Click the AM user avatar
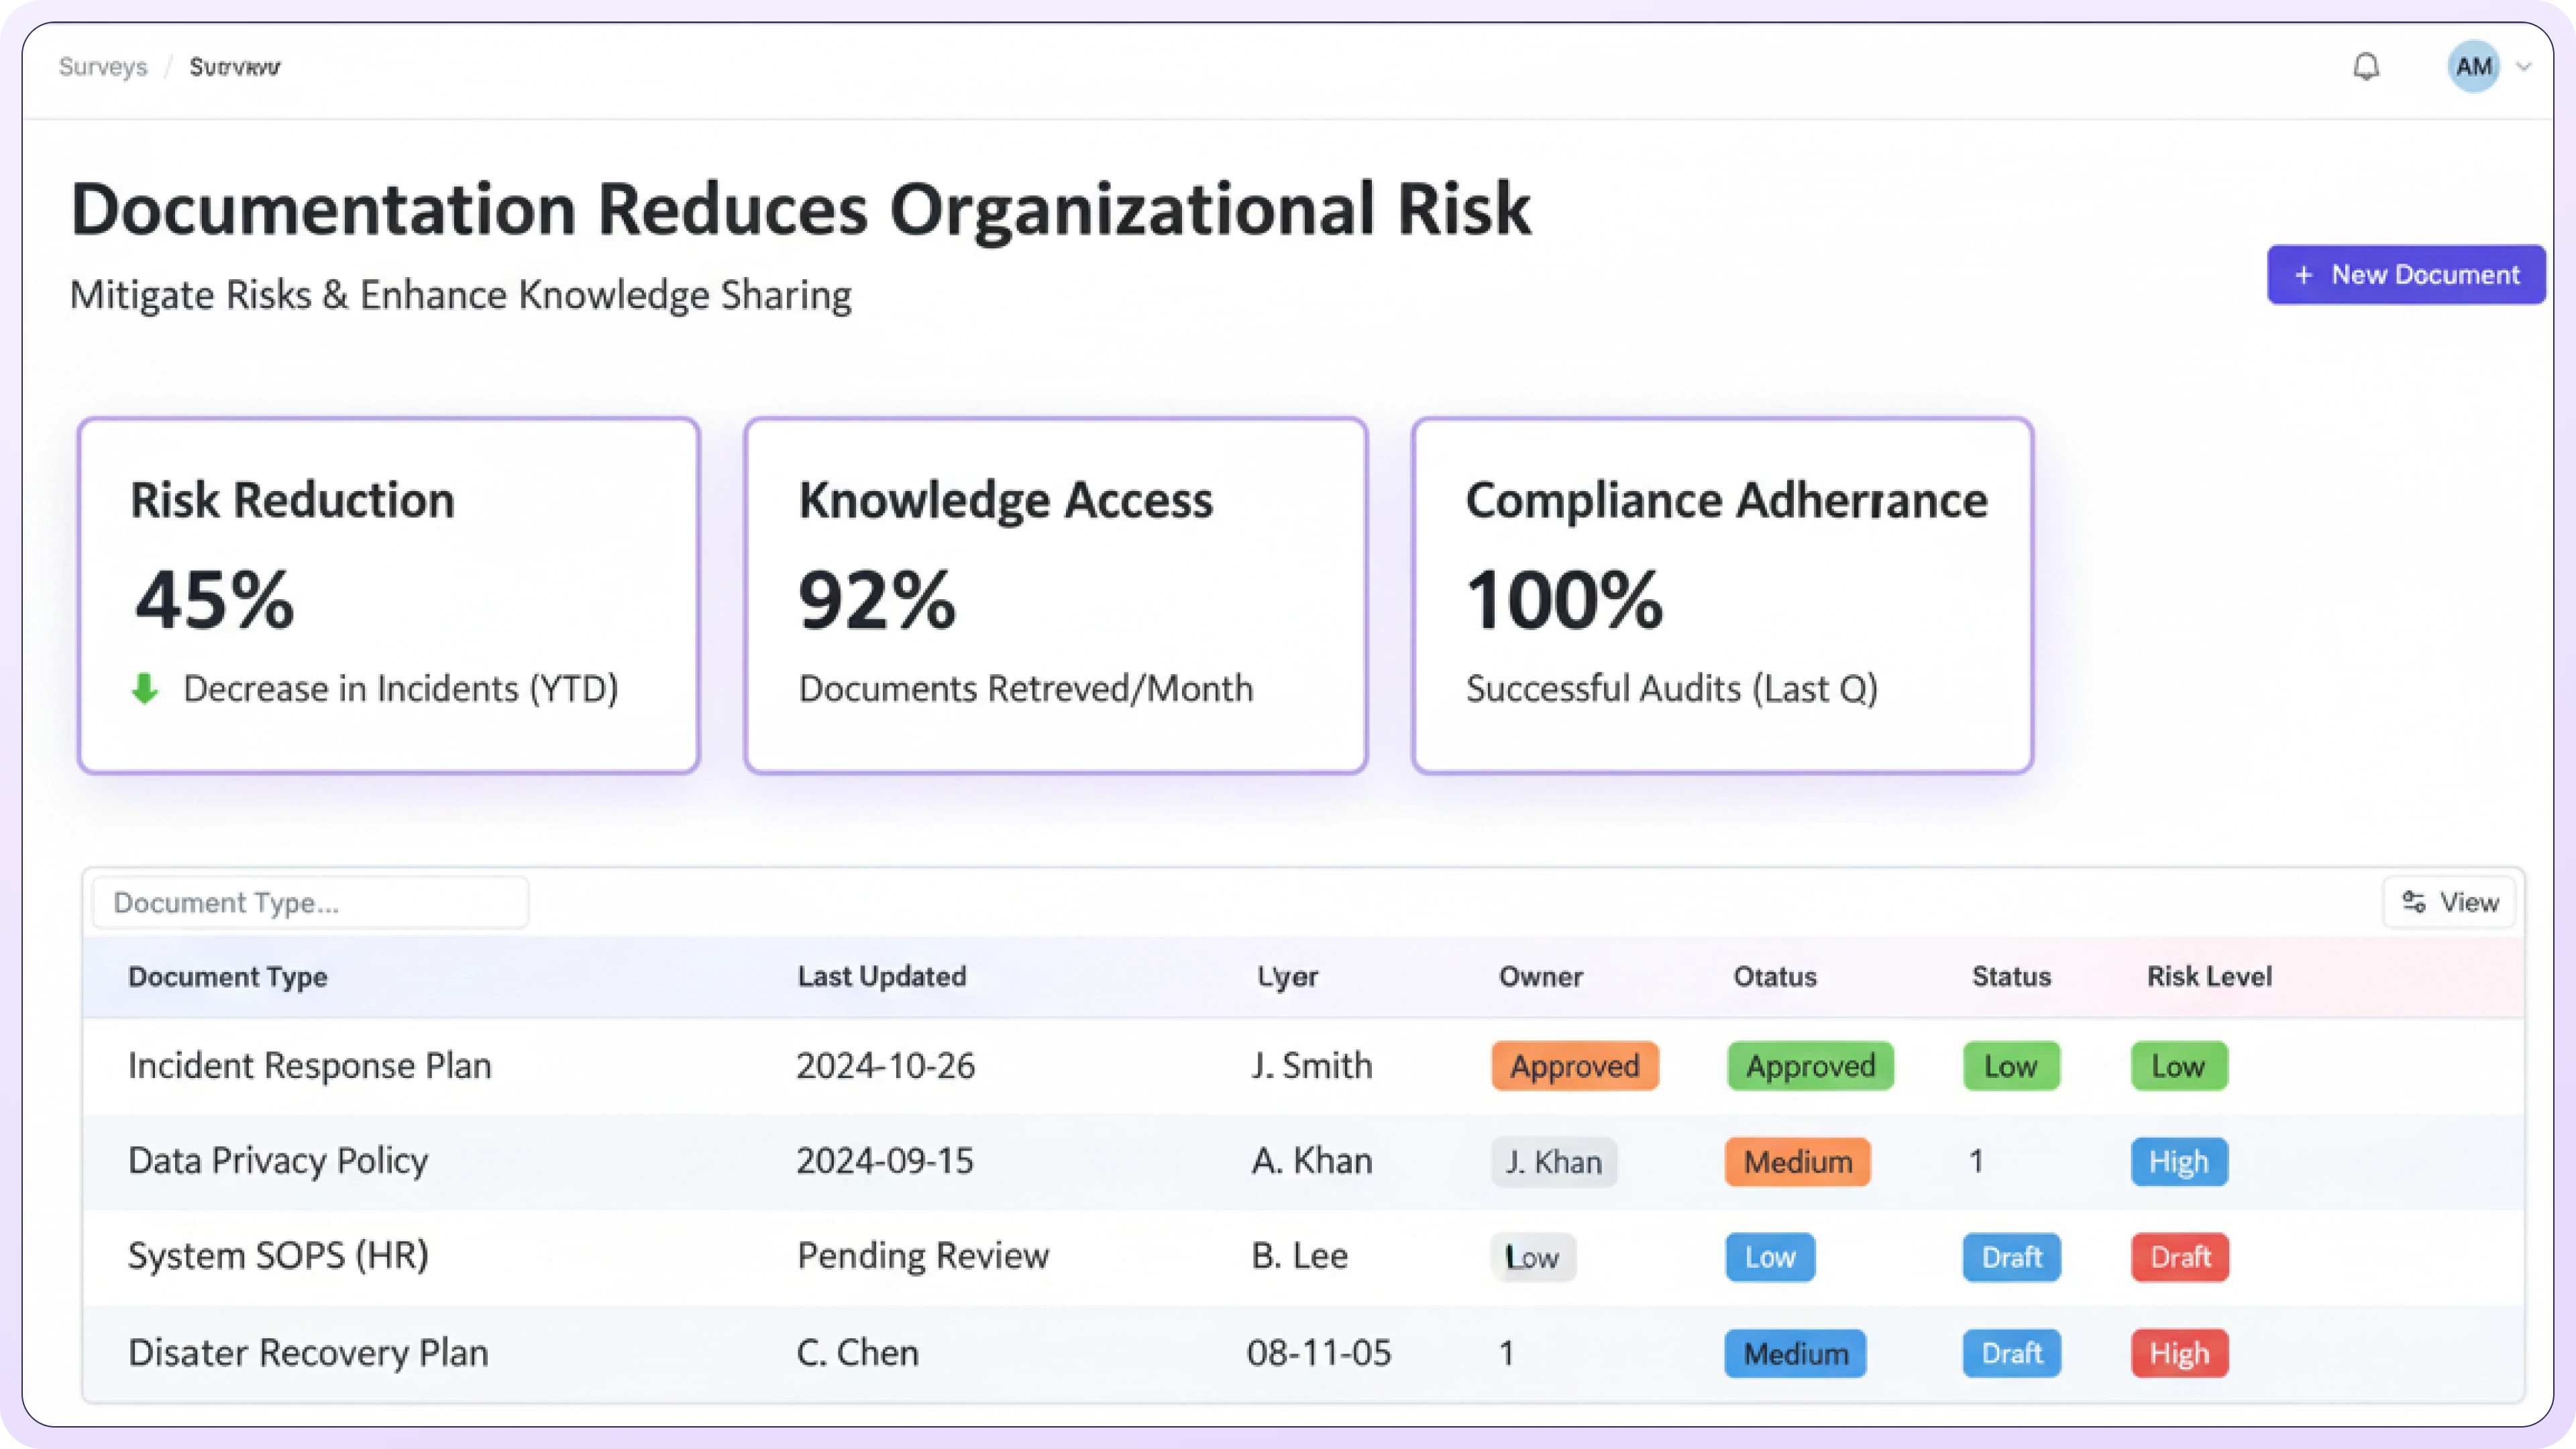The width and height of the screenshot is (2576, 1449). [2473, 67]
